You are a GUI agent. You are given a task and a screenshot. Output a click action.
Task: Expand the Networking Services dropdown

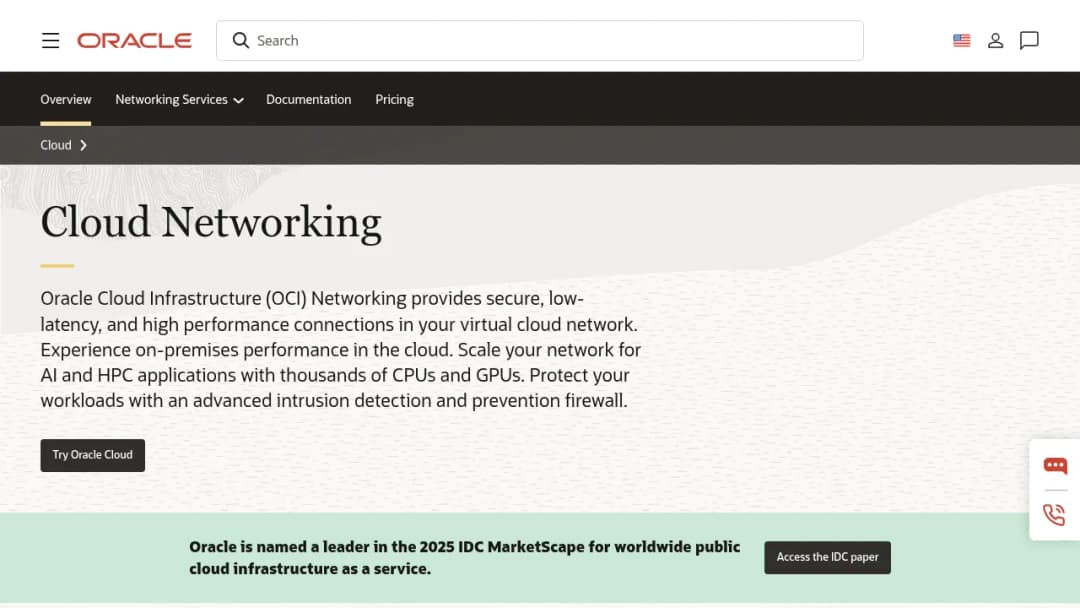point(179,99)
